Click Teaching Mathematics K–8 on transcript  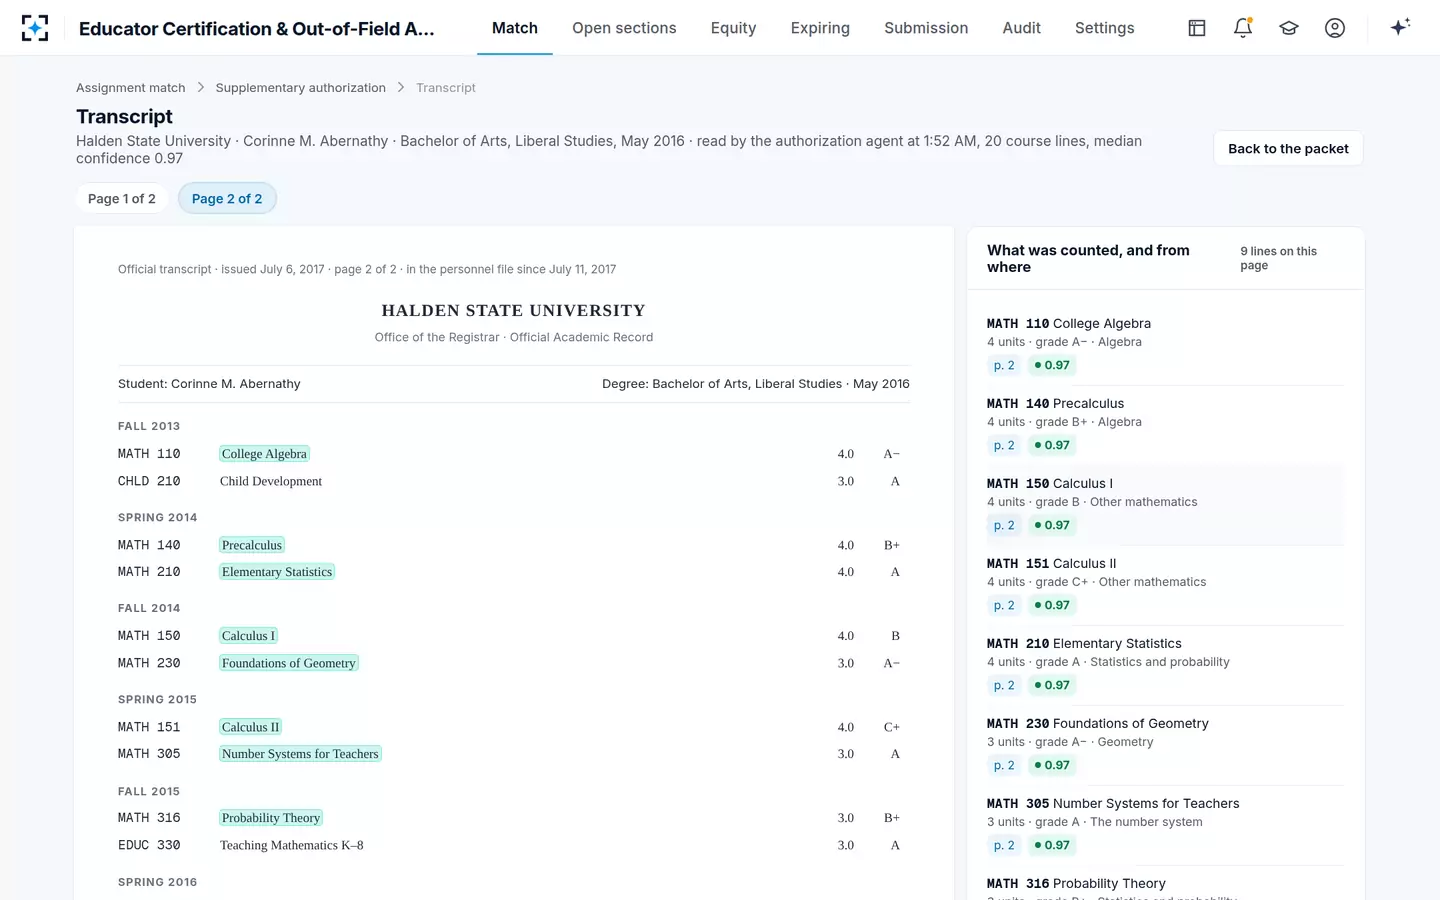pos(292,845)
